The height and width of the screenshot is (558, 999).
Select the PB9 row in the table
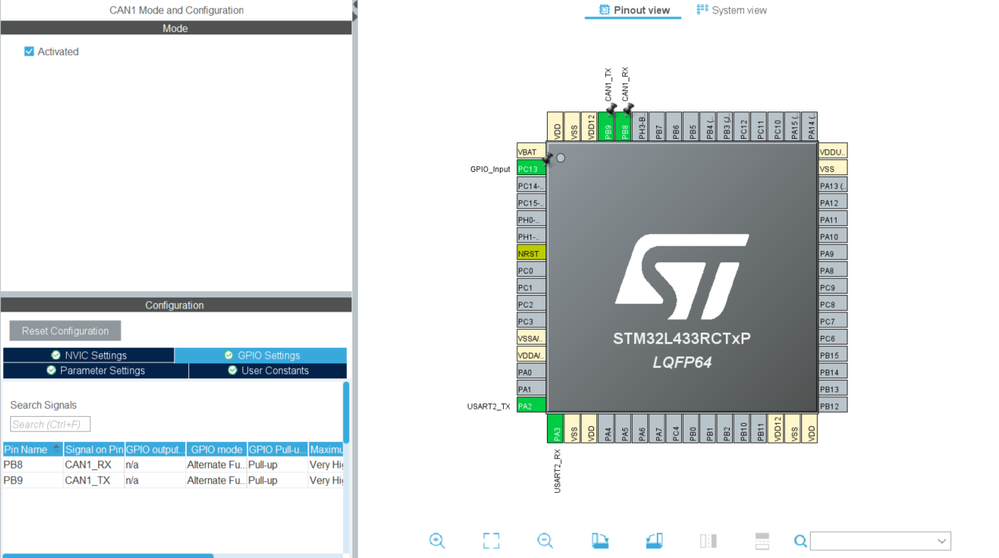point(173,480)
